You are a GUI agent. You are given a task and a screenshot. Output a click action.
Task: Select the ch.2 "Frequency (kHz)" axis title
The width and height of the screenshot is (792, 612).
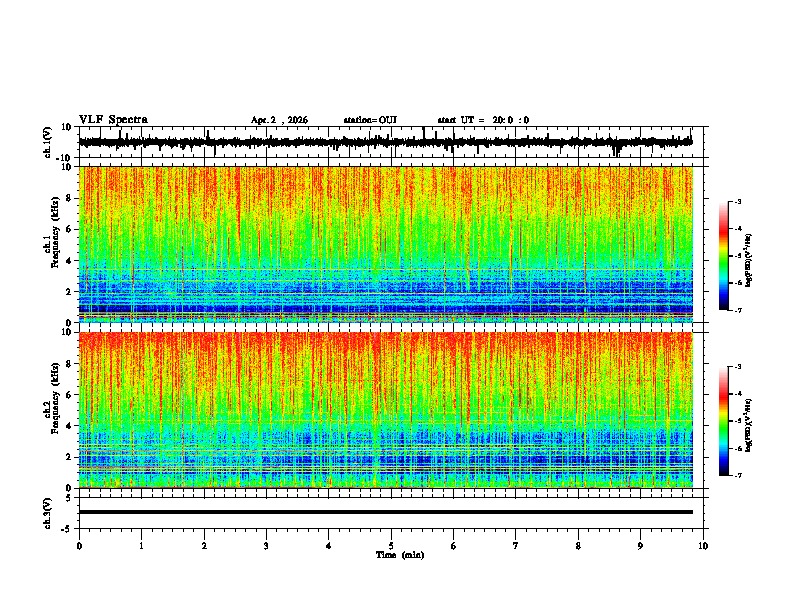55,398
